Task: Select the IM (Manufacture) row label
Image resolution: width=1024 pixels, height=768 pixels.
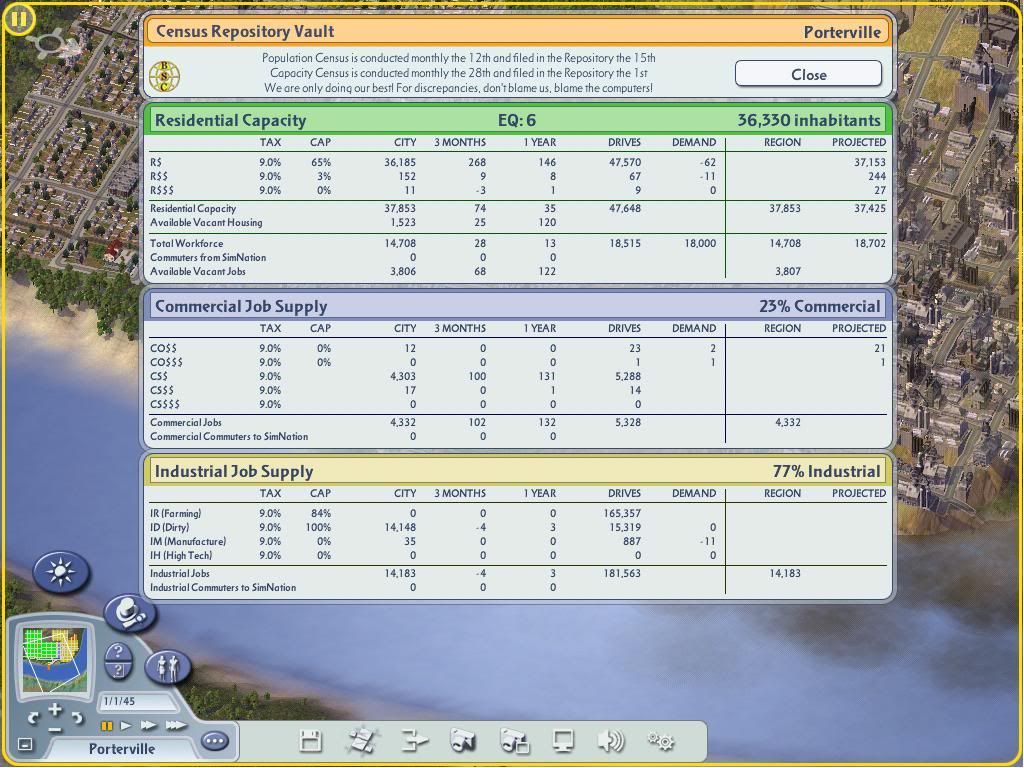Action: (188, 541)
